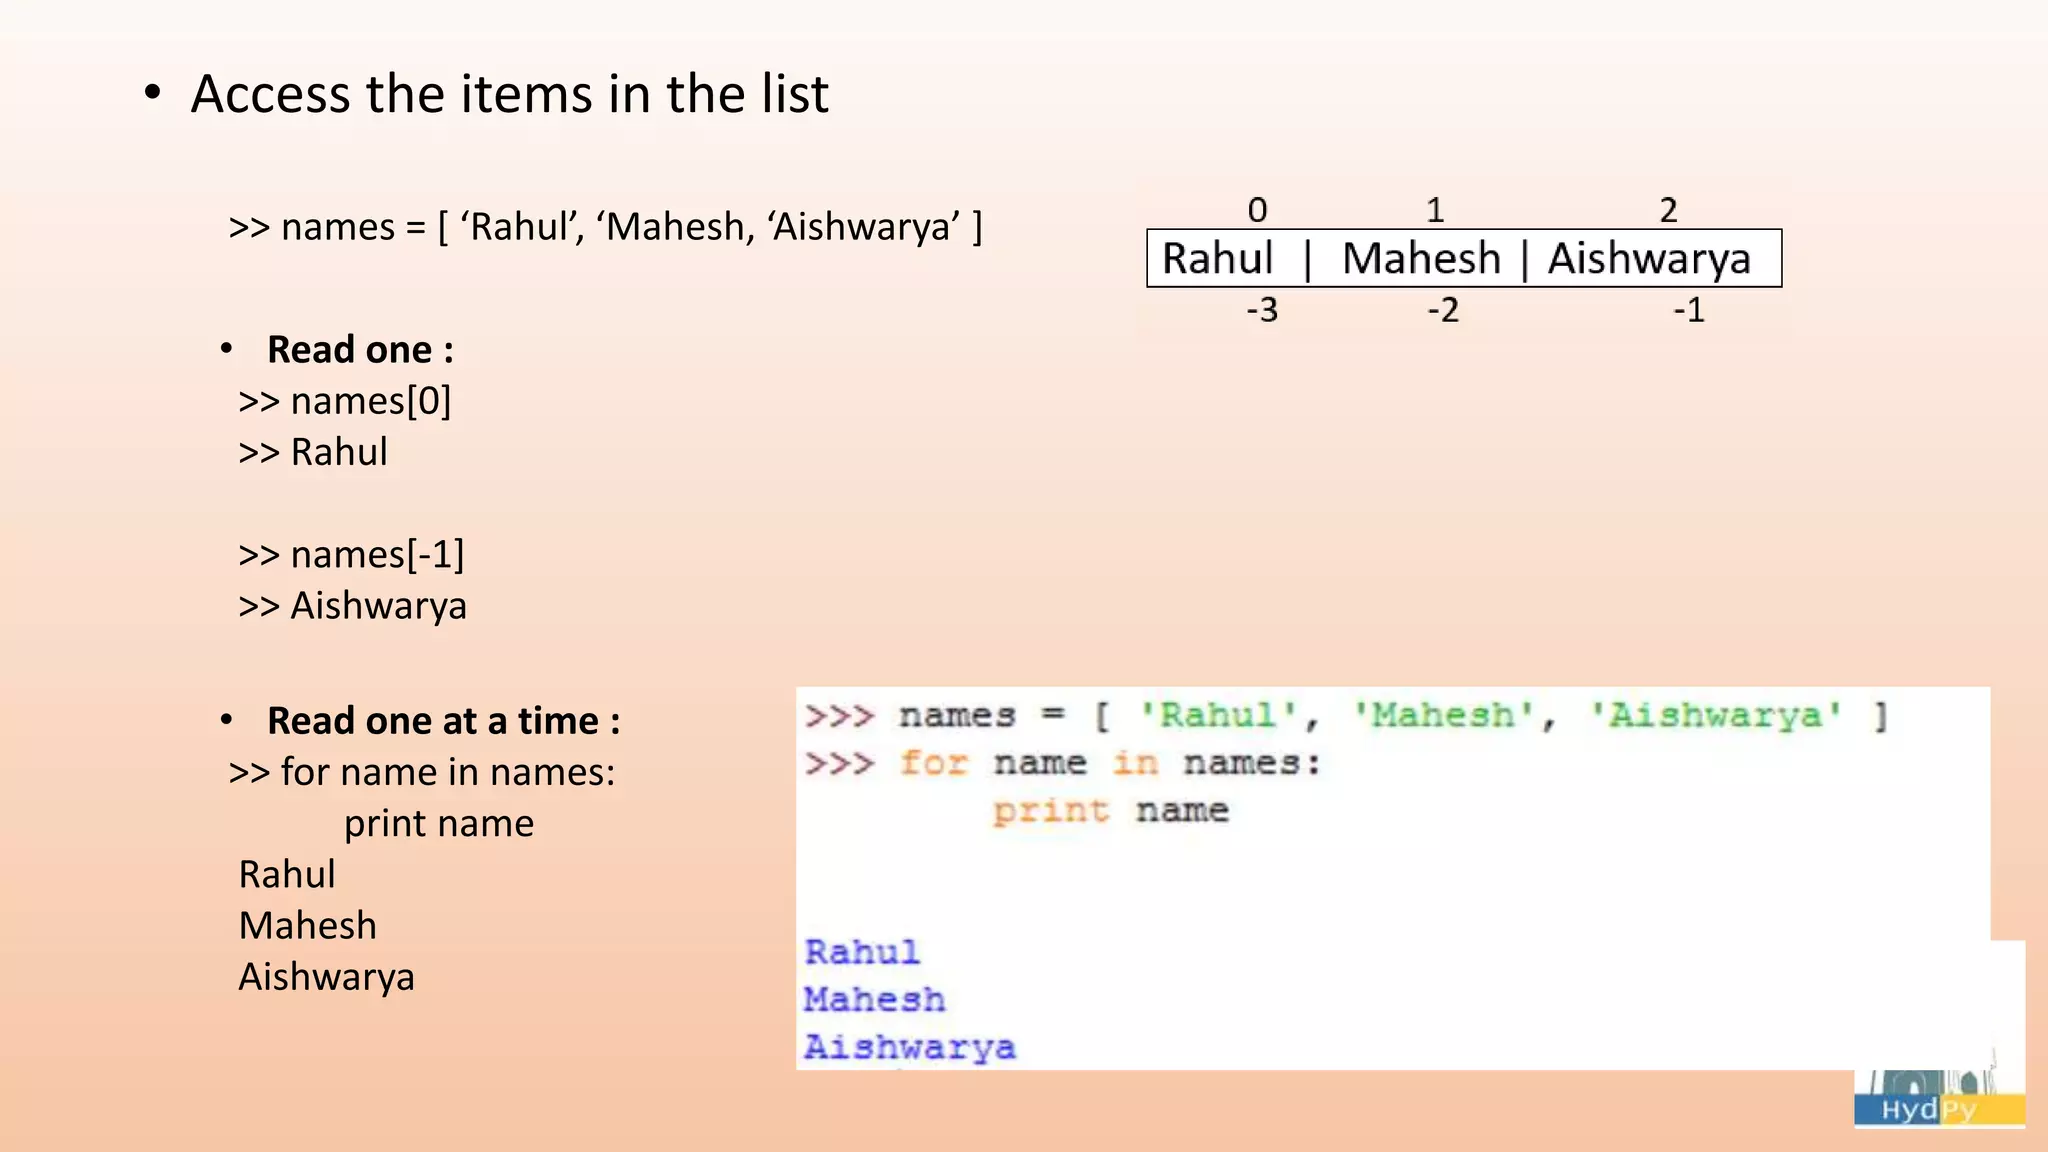Click the 'print name' text on left

(x=439, y=823)
